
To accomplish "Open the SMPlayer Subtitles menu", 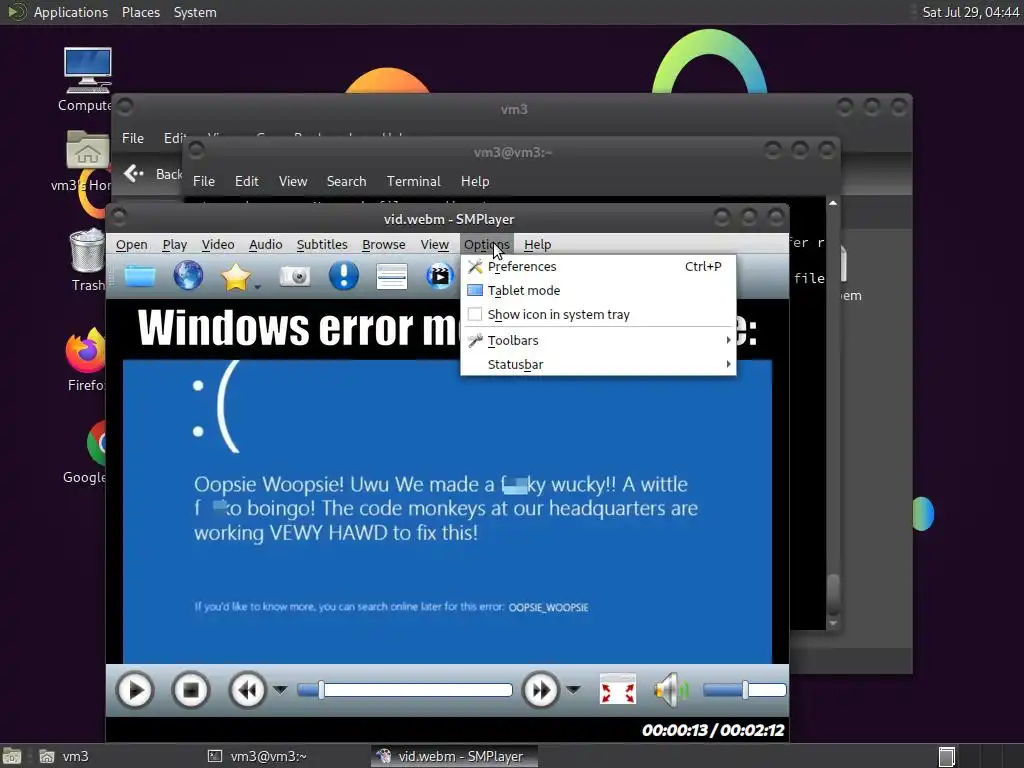I will coord(322,244).
